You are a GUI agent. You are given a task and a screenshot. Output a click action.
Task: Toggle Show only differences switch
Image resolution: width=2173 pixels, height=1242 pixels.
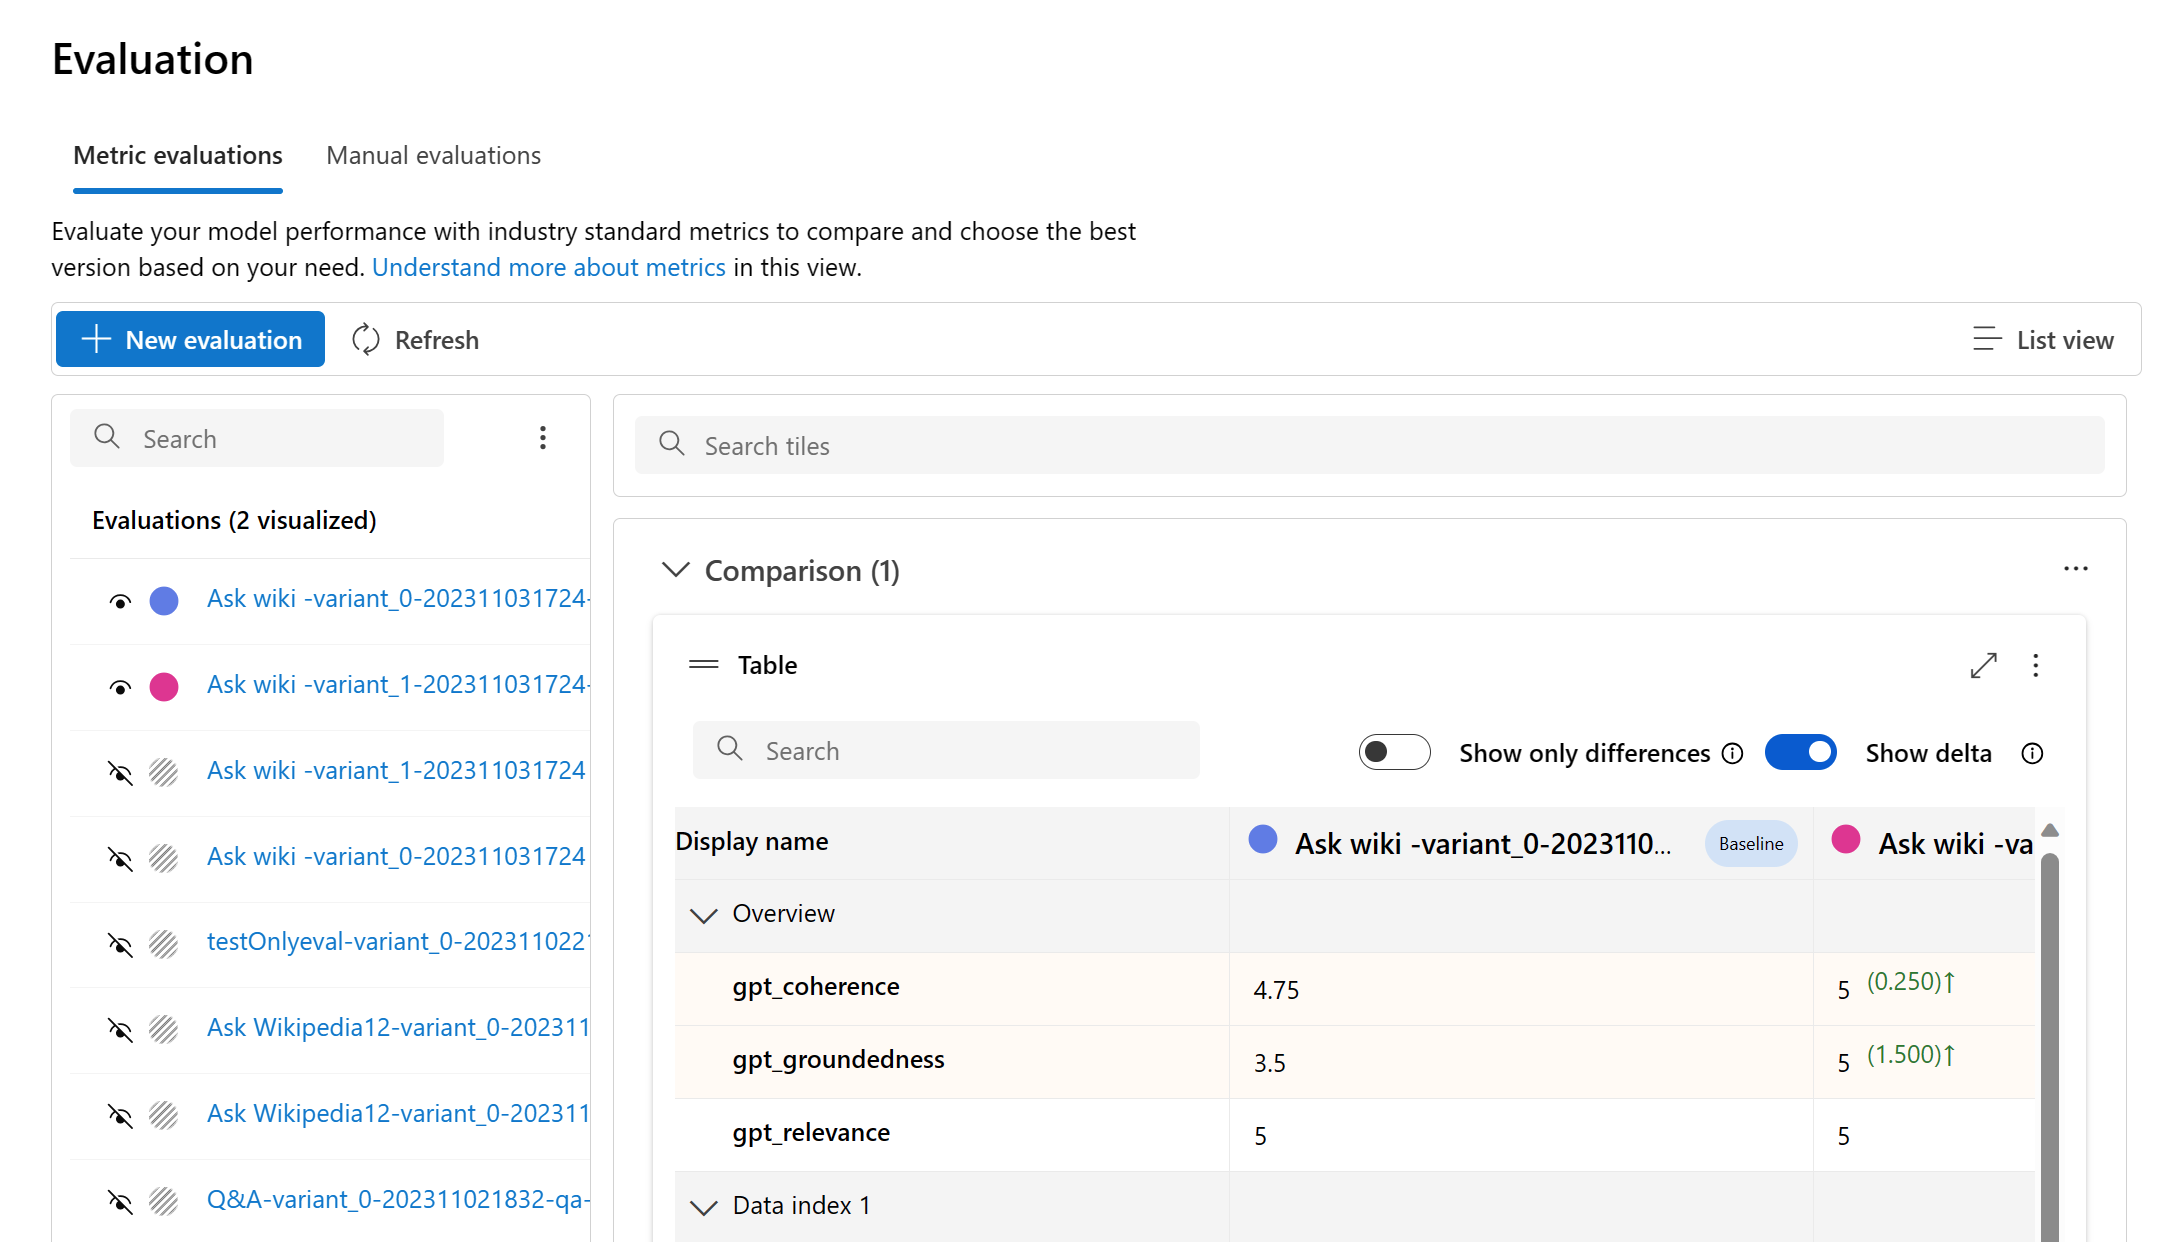point(1393,752)
